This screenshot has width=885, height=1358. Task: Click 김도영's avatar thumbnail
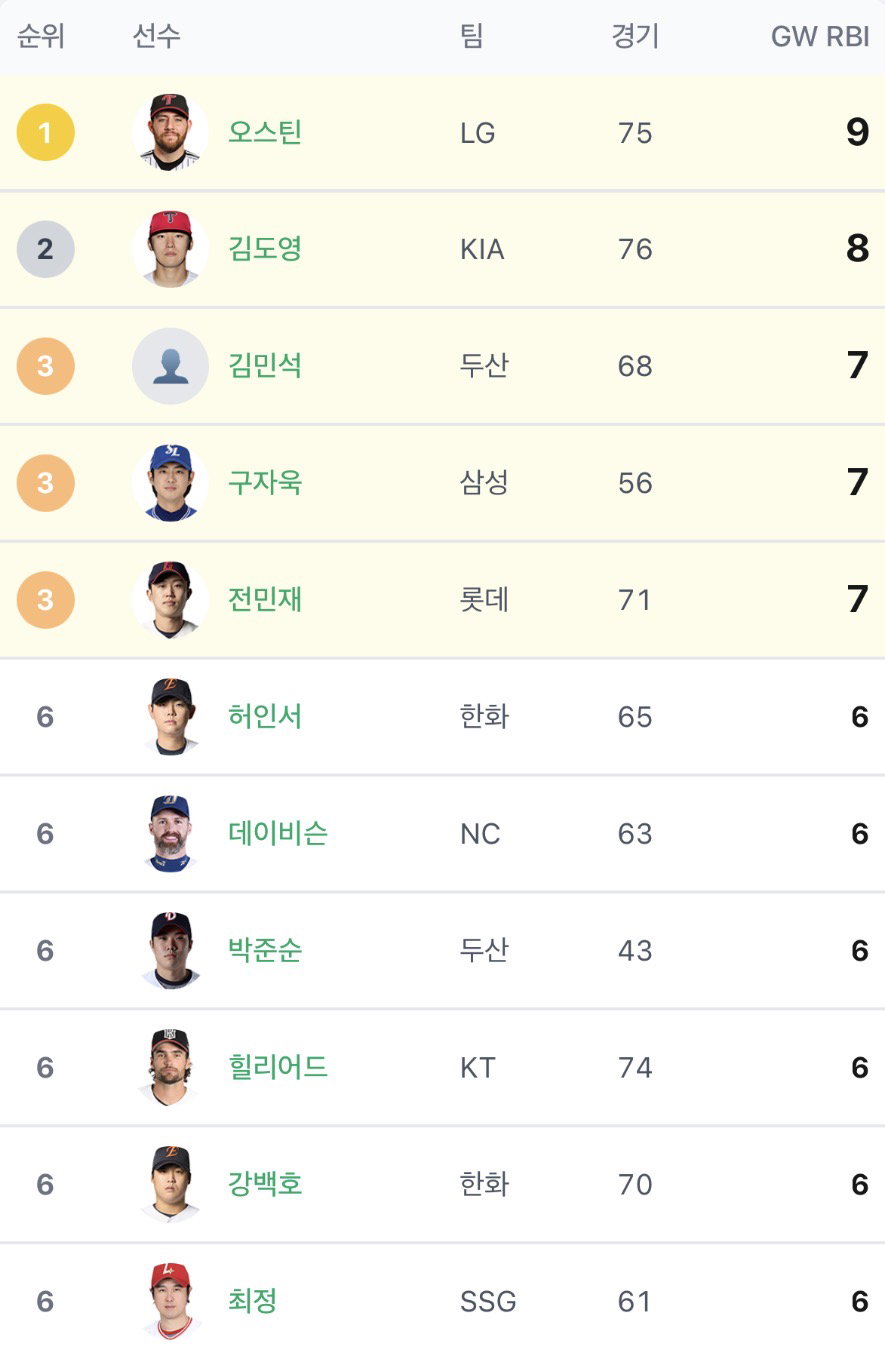(170, 249)
